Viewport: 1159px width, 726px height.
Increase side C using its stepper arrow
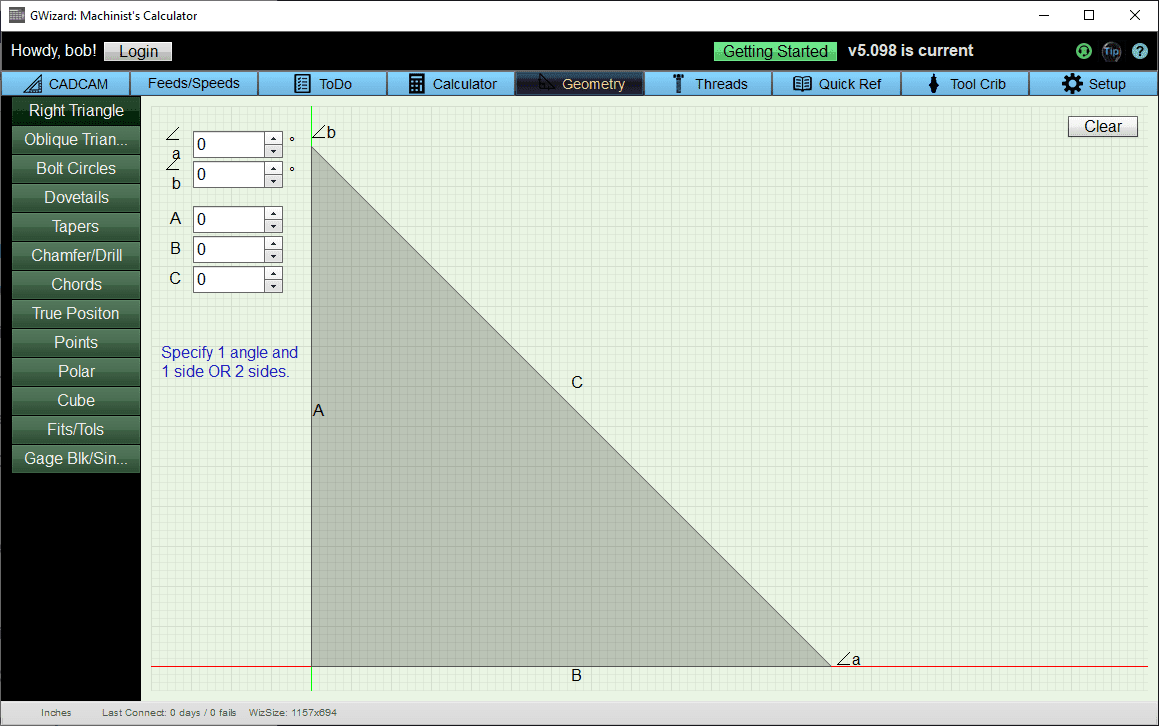click(x=273, y=274)
